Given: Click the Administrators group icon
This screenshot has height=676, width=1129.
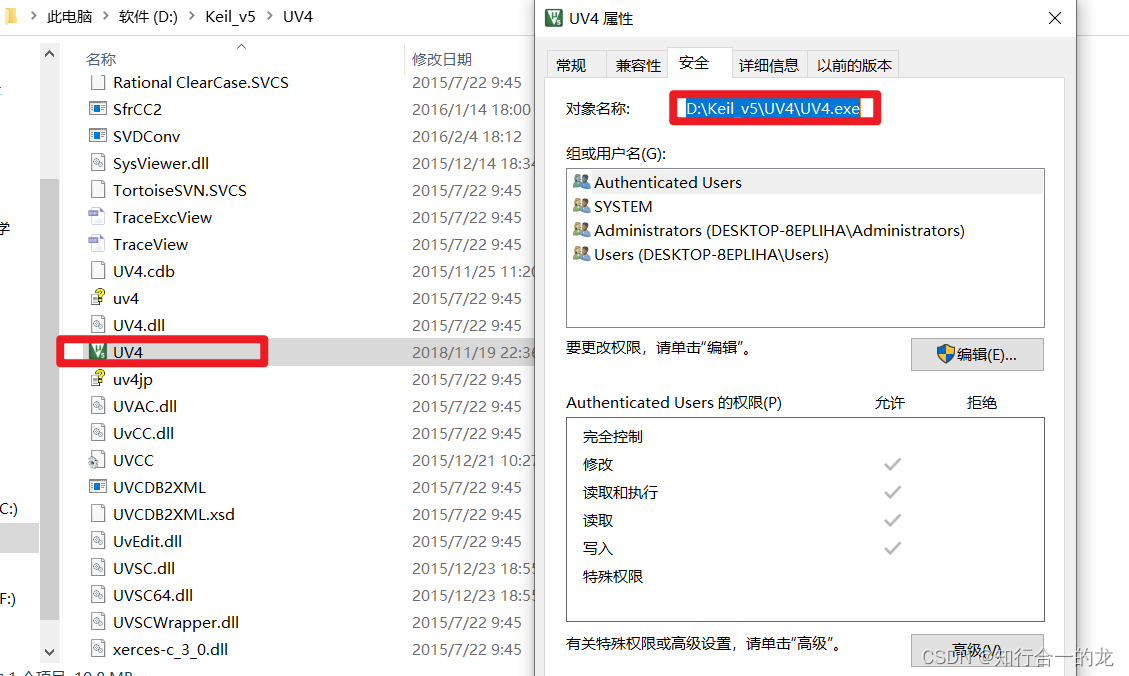Looking at the screenshot, I should tap(582, 230).
